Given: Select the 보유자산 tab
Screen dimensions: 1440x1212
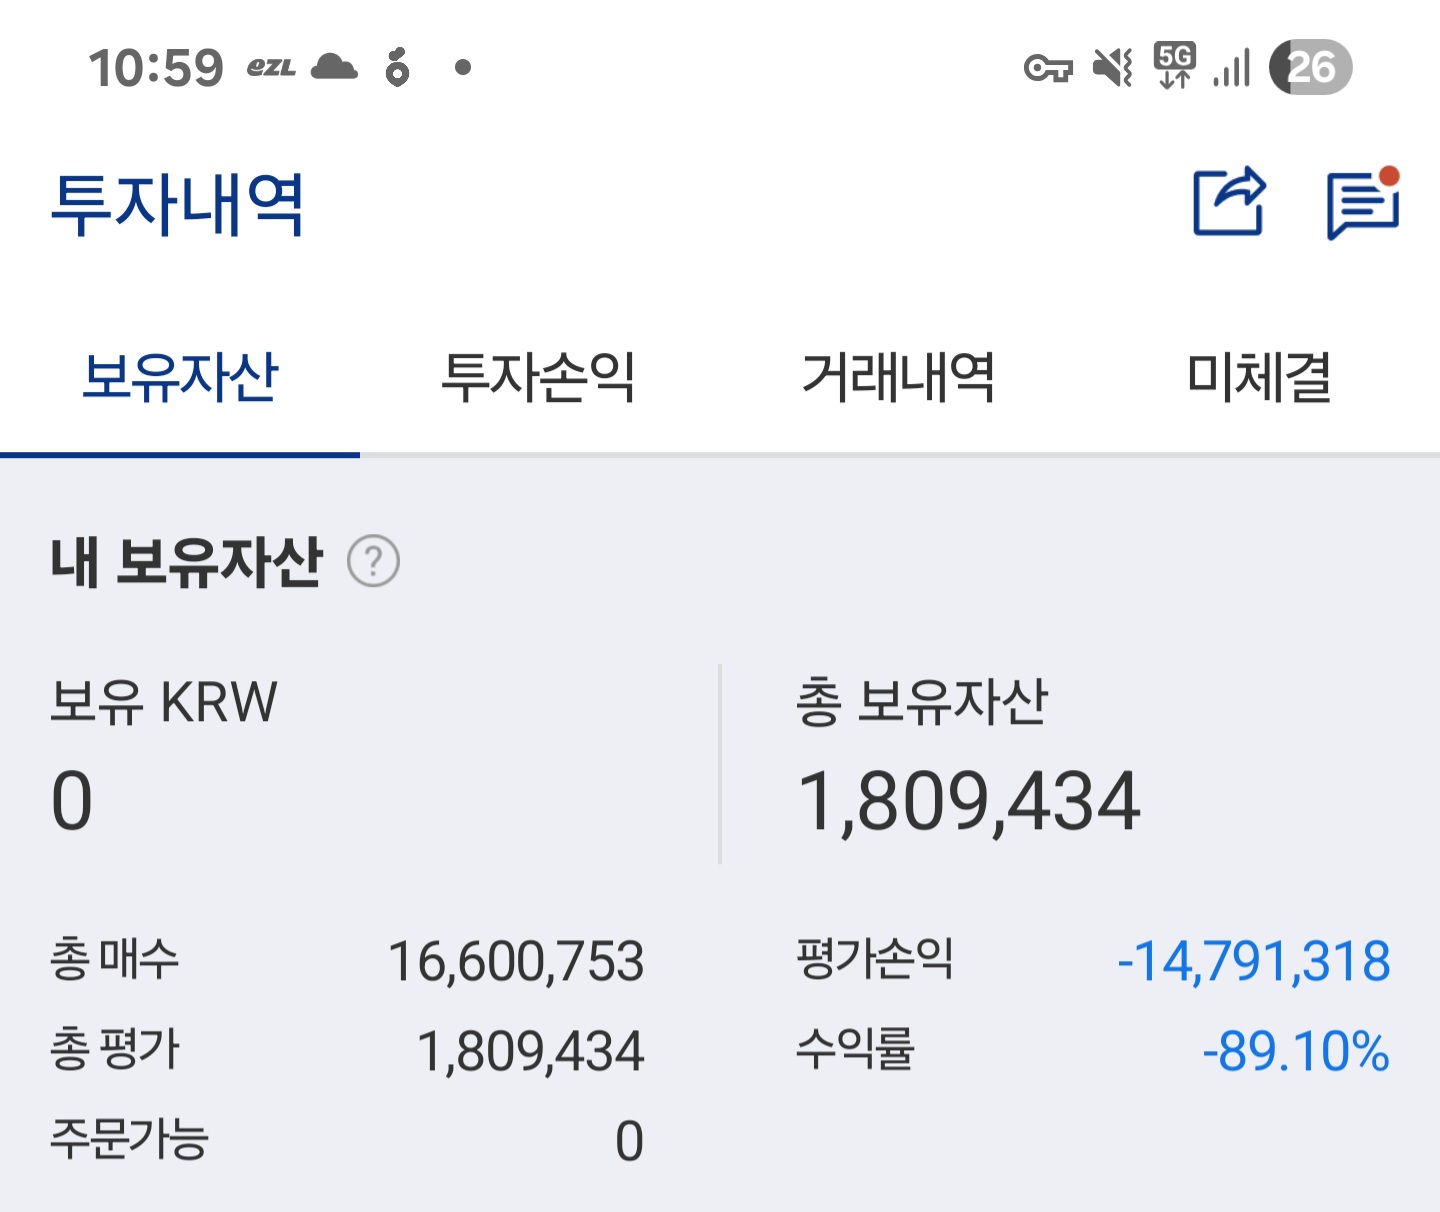Looking at the screenshot, I should [x=180, y=378].
